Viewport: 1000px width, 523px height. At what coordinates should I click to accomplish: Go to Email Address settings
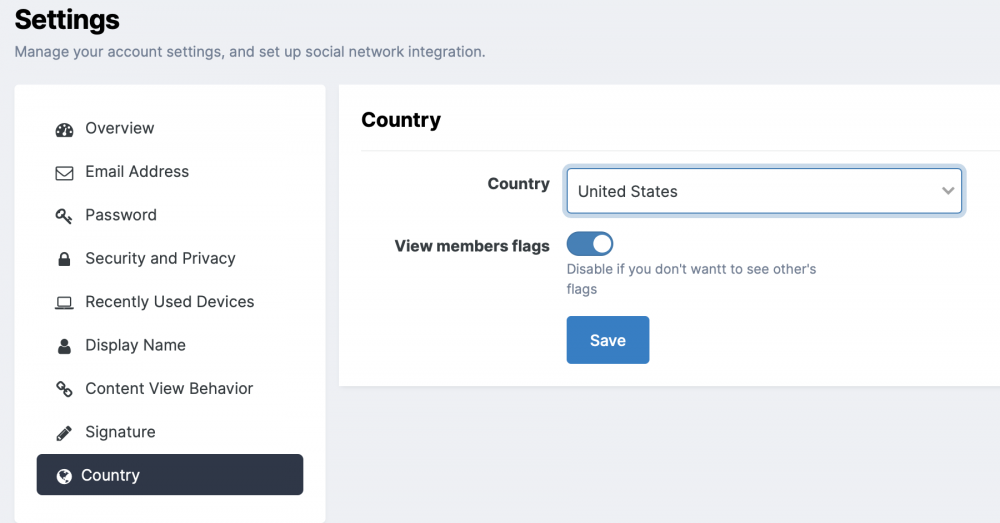(x=137, y=172)
